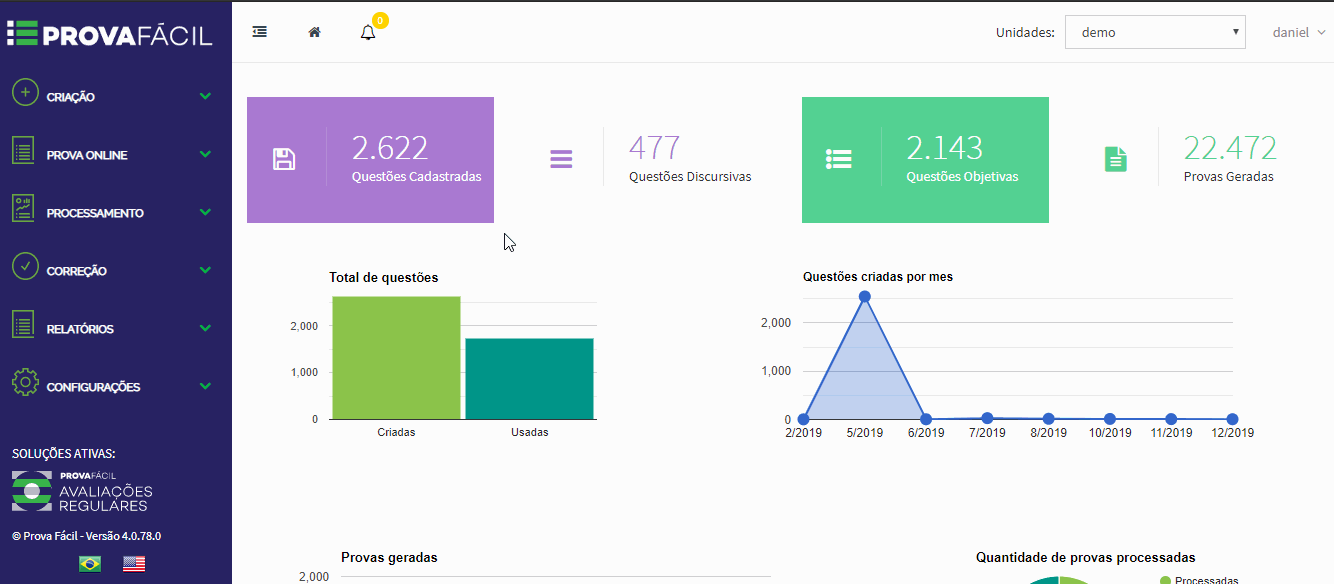The width and height of the screenshot is (1334, 584).
Task: Expand the Criação chevron
Action: click(x=205, y=97)
